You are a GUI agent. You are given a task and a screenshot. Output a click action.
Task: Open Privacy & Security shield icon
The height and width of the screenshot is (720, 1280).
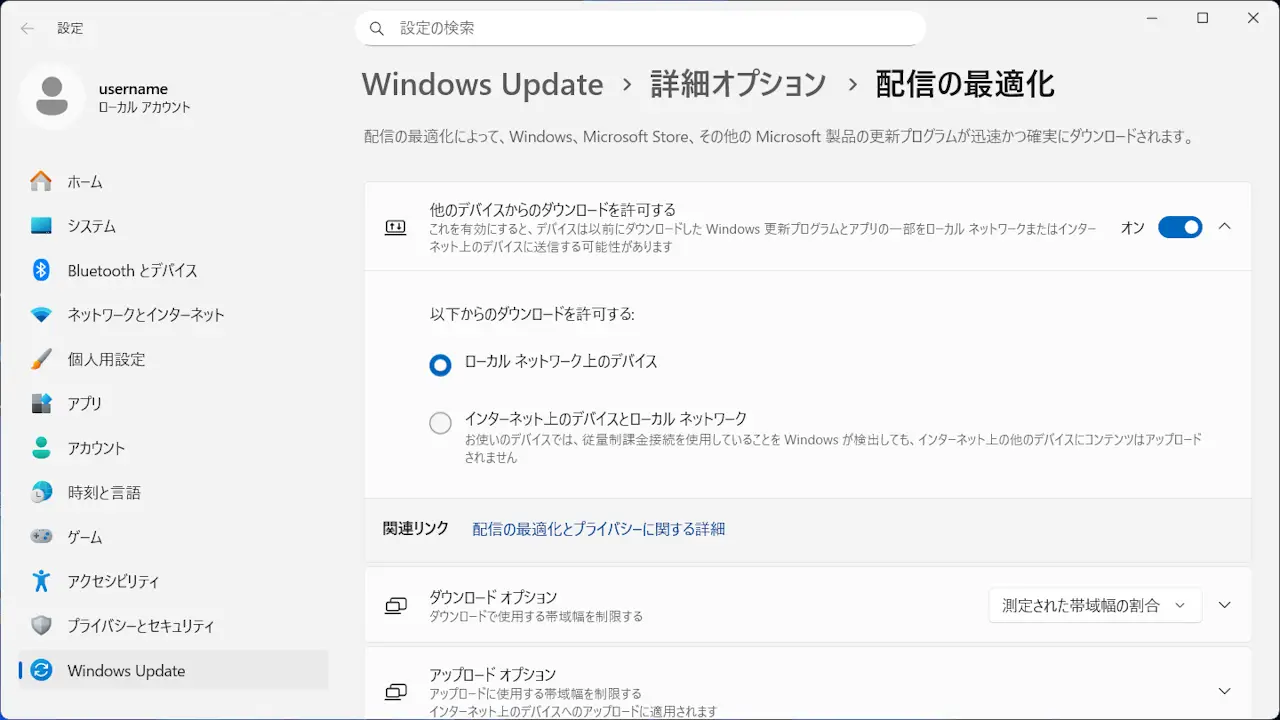click(x=41, y=626)
